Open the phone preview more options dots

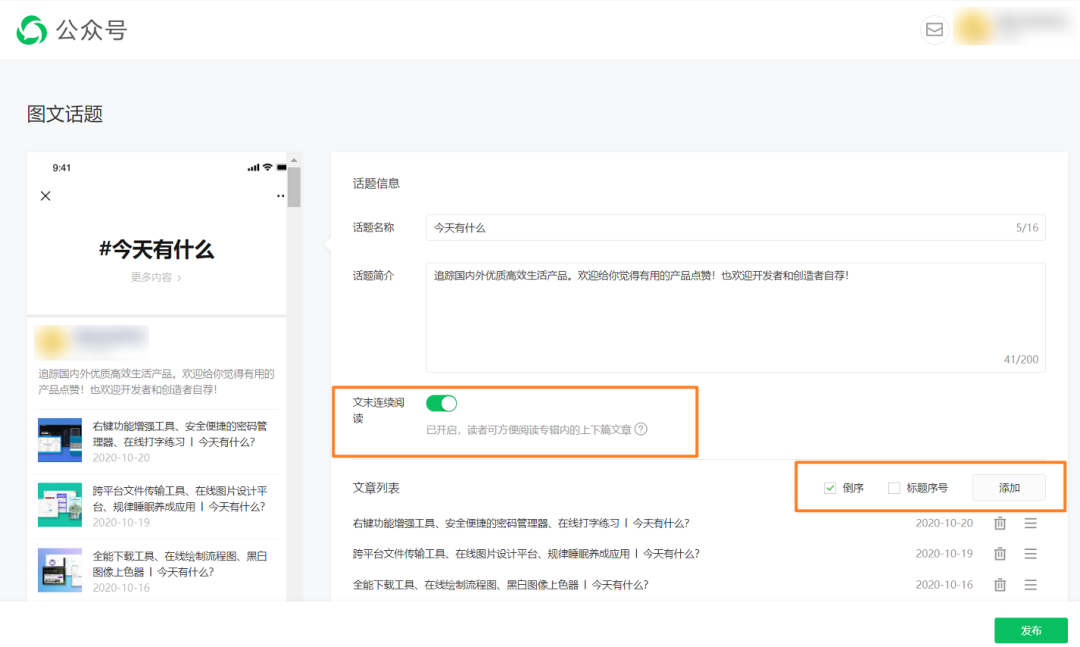pos(280,196)
